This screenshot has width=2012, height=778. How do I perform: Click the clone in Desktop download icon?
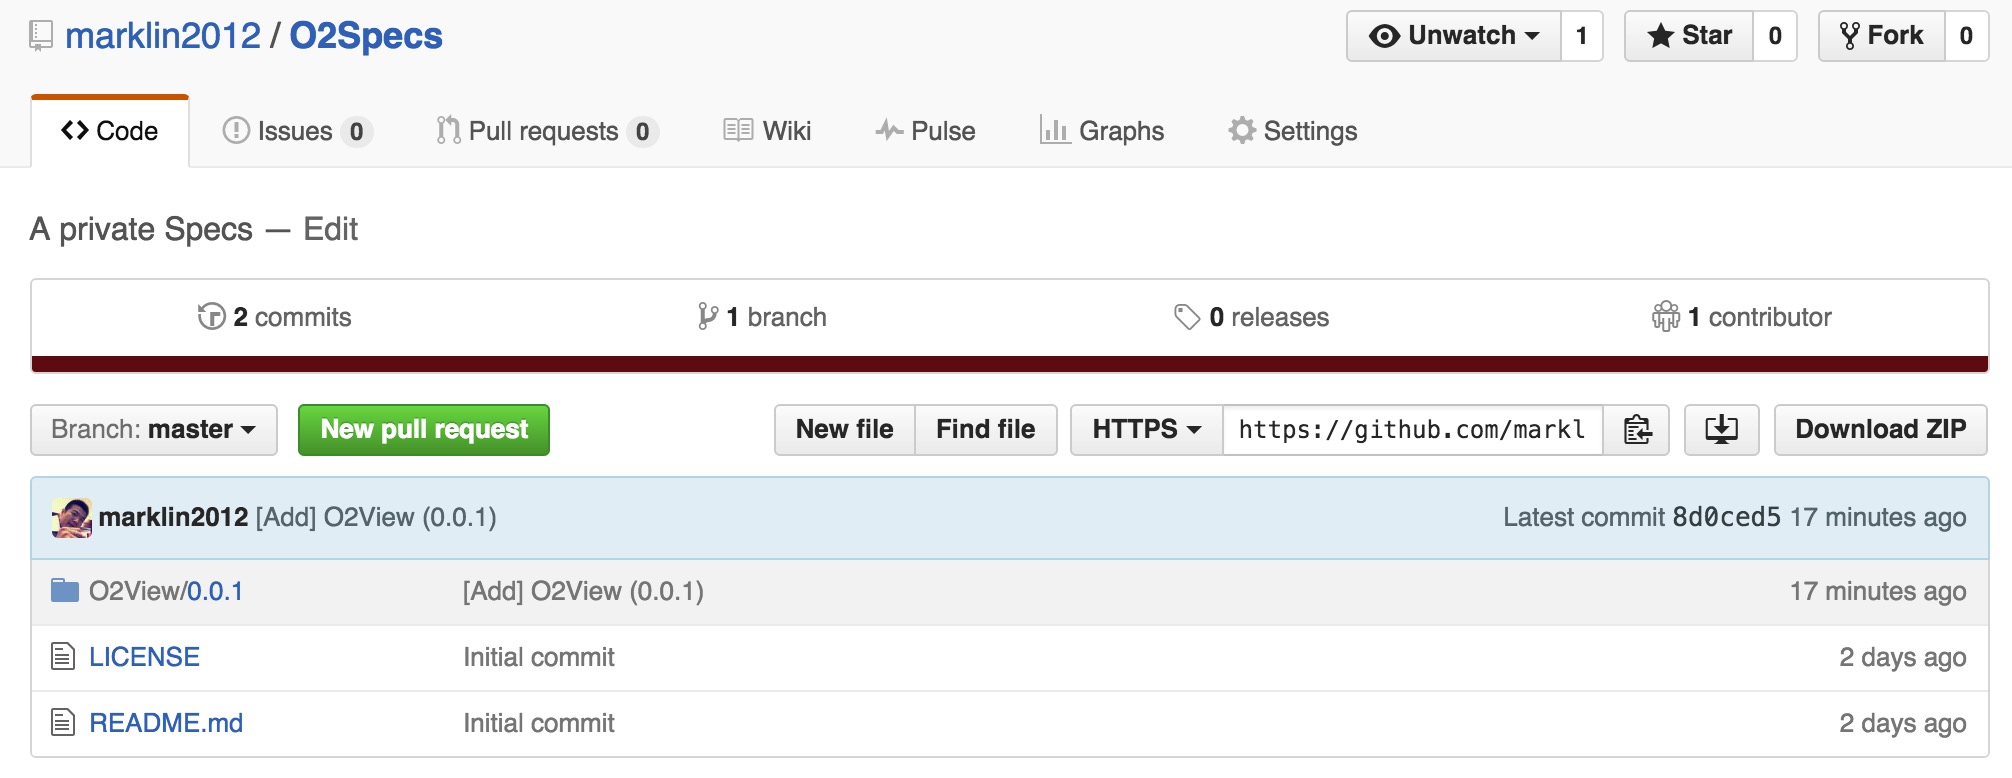click(x=1721, y=430)
